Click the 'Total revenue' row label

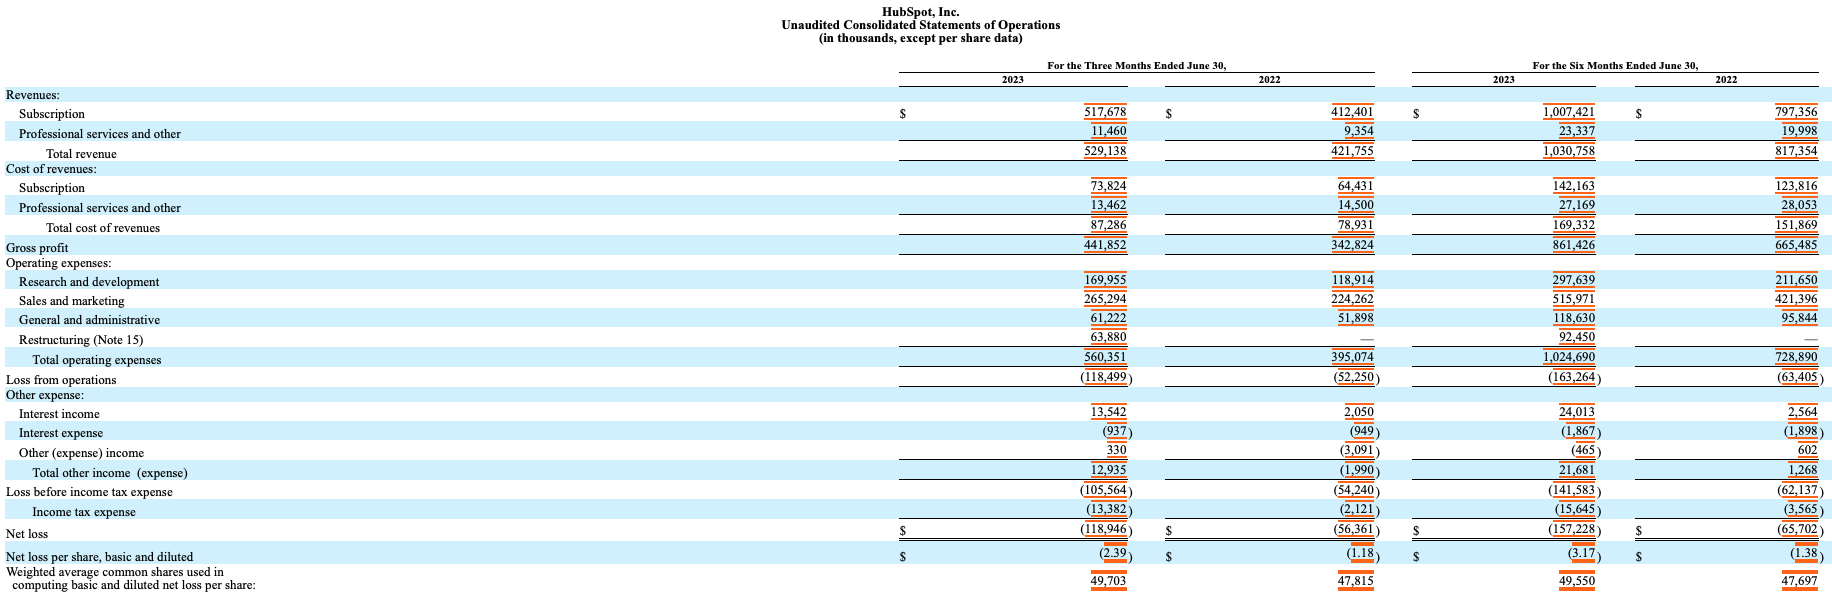point(81,154)
